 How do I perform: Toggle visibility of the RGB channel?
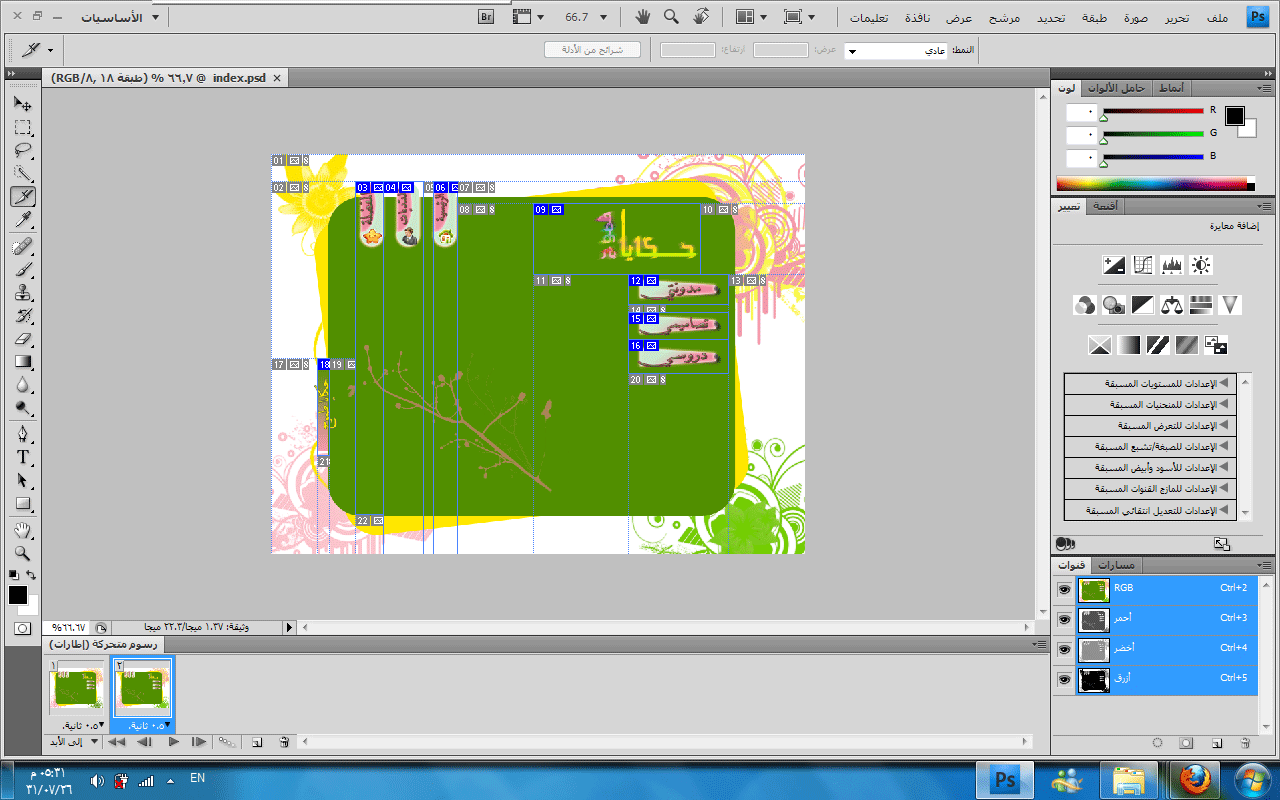(1064, 589)
